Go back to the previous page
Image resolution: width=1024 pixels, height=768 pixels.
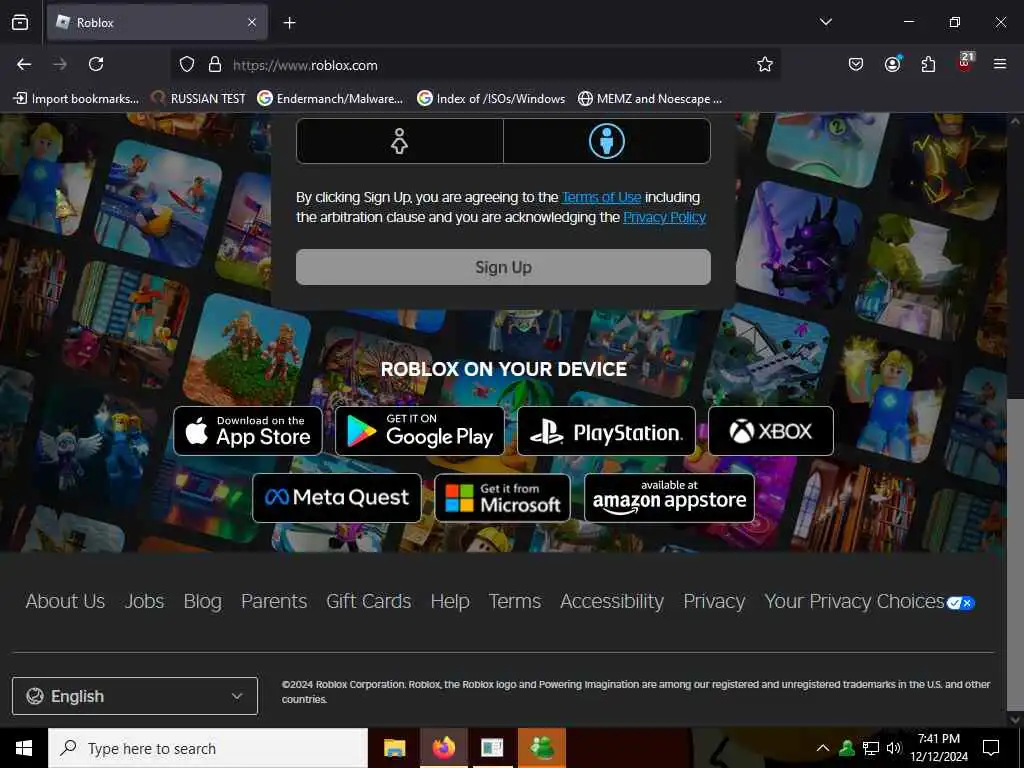pos(24,64)
